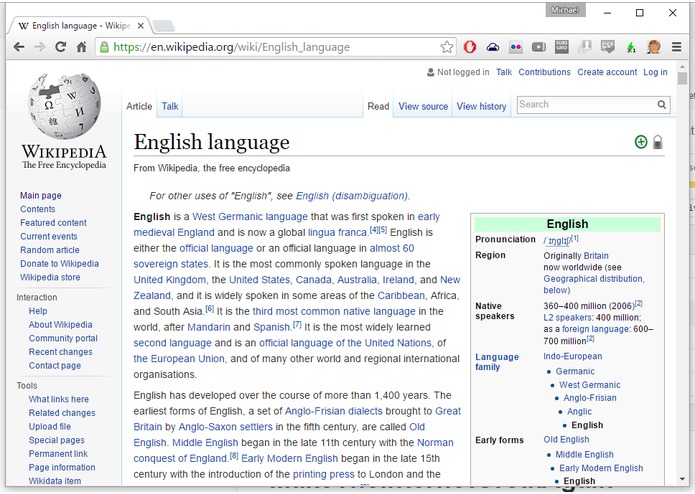Screen dimensions: 695x494
Task: Click the search magnifying glass icon
Action: tap(662, 104)
